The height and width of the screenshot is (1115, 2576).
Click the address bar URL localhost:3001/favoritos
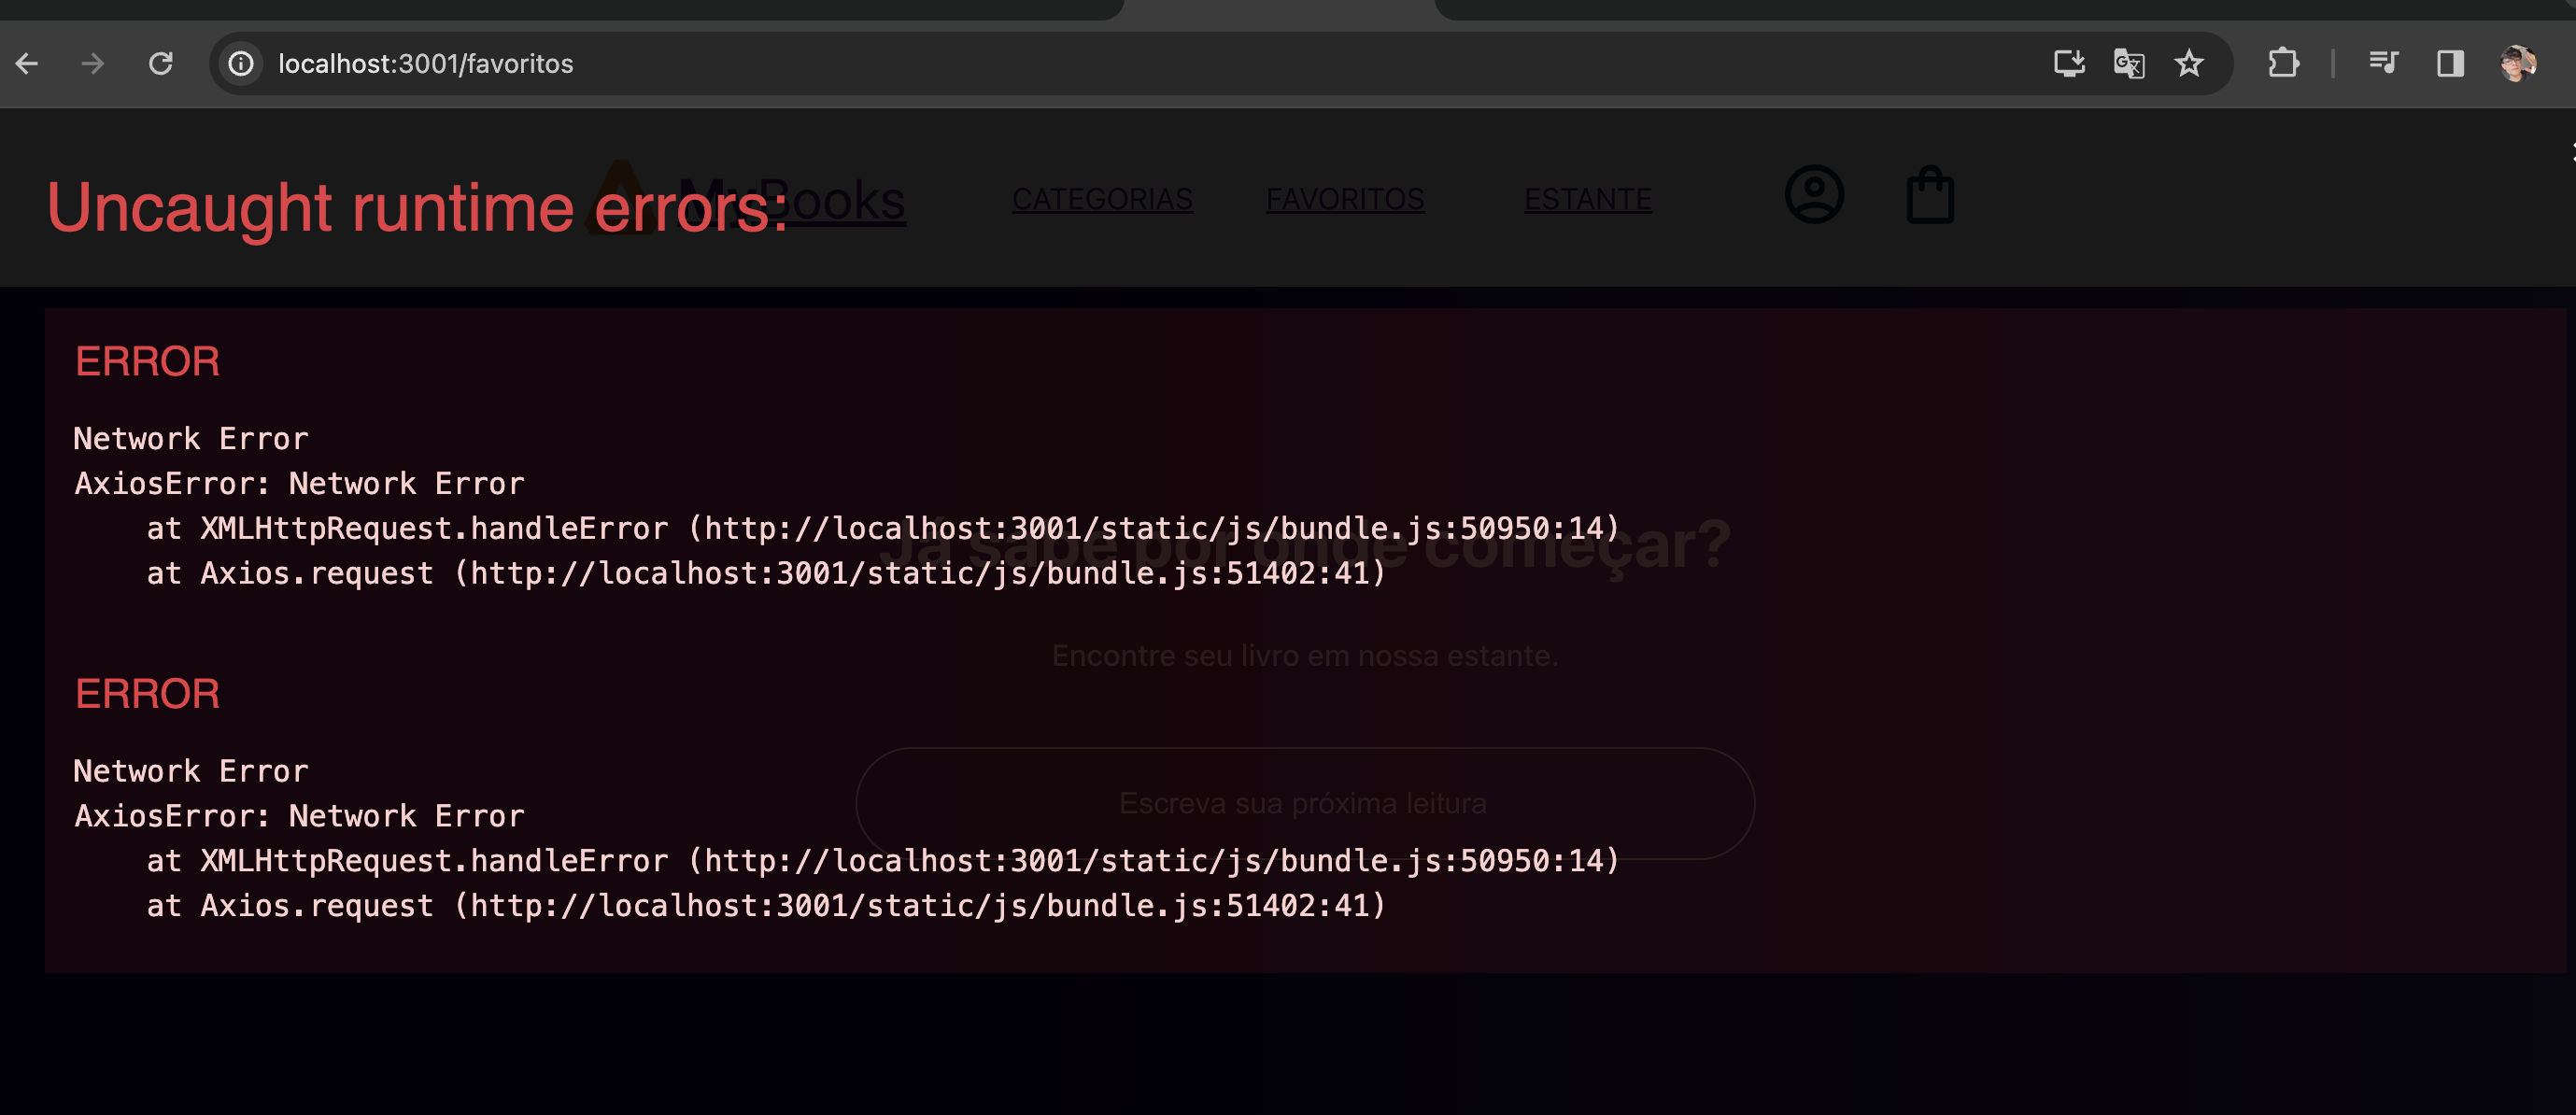pyautogui.click(x=425, y=64)
